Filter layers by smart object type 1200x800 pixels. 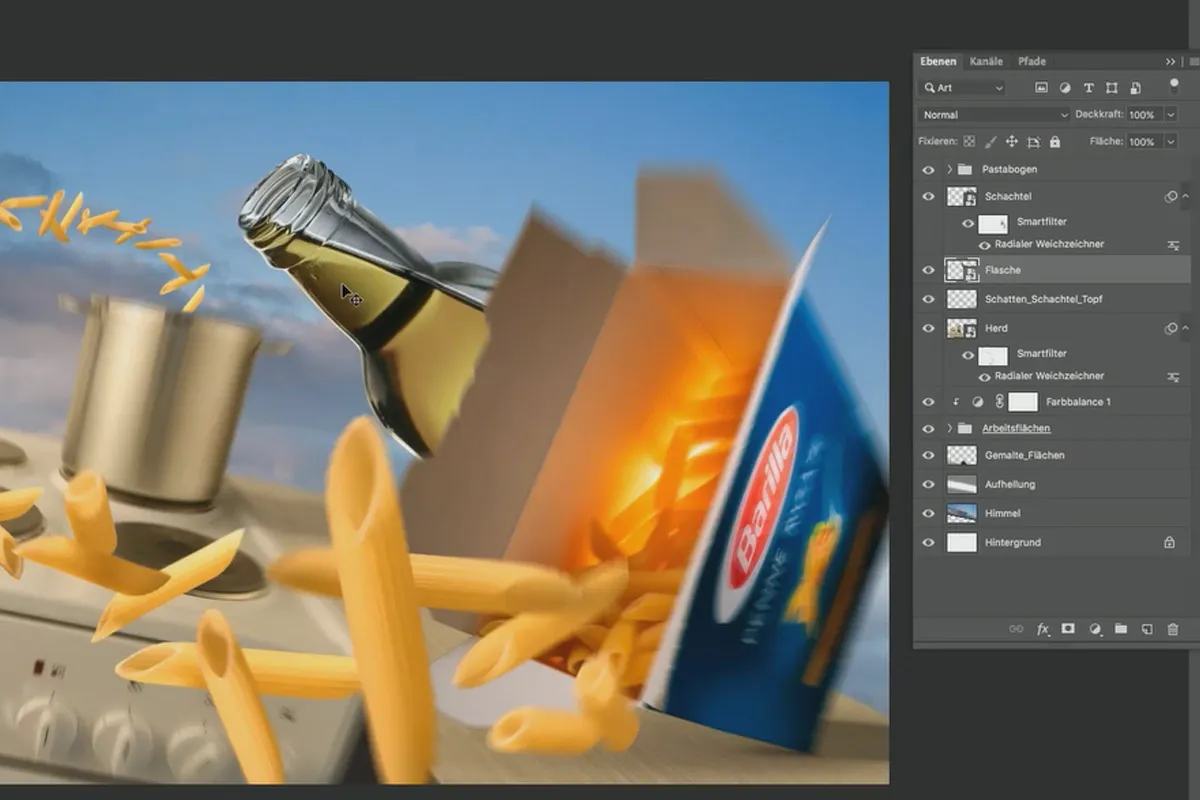coord(1135,88)
